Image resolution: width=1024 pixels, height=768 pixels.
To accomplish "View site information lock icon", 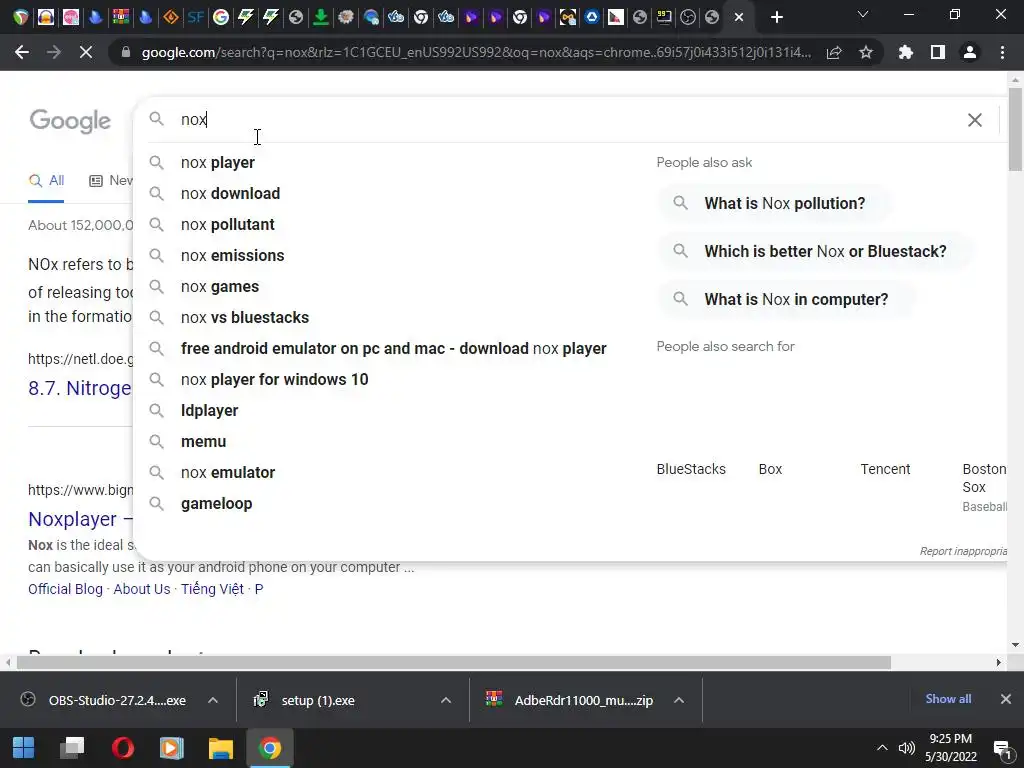I will click(126, 52).
